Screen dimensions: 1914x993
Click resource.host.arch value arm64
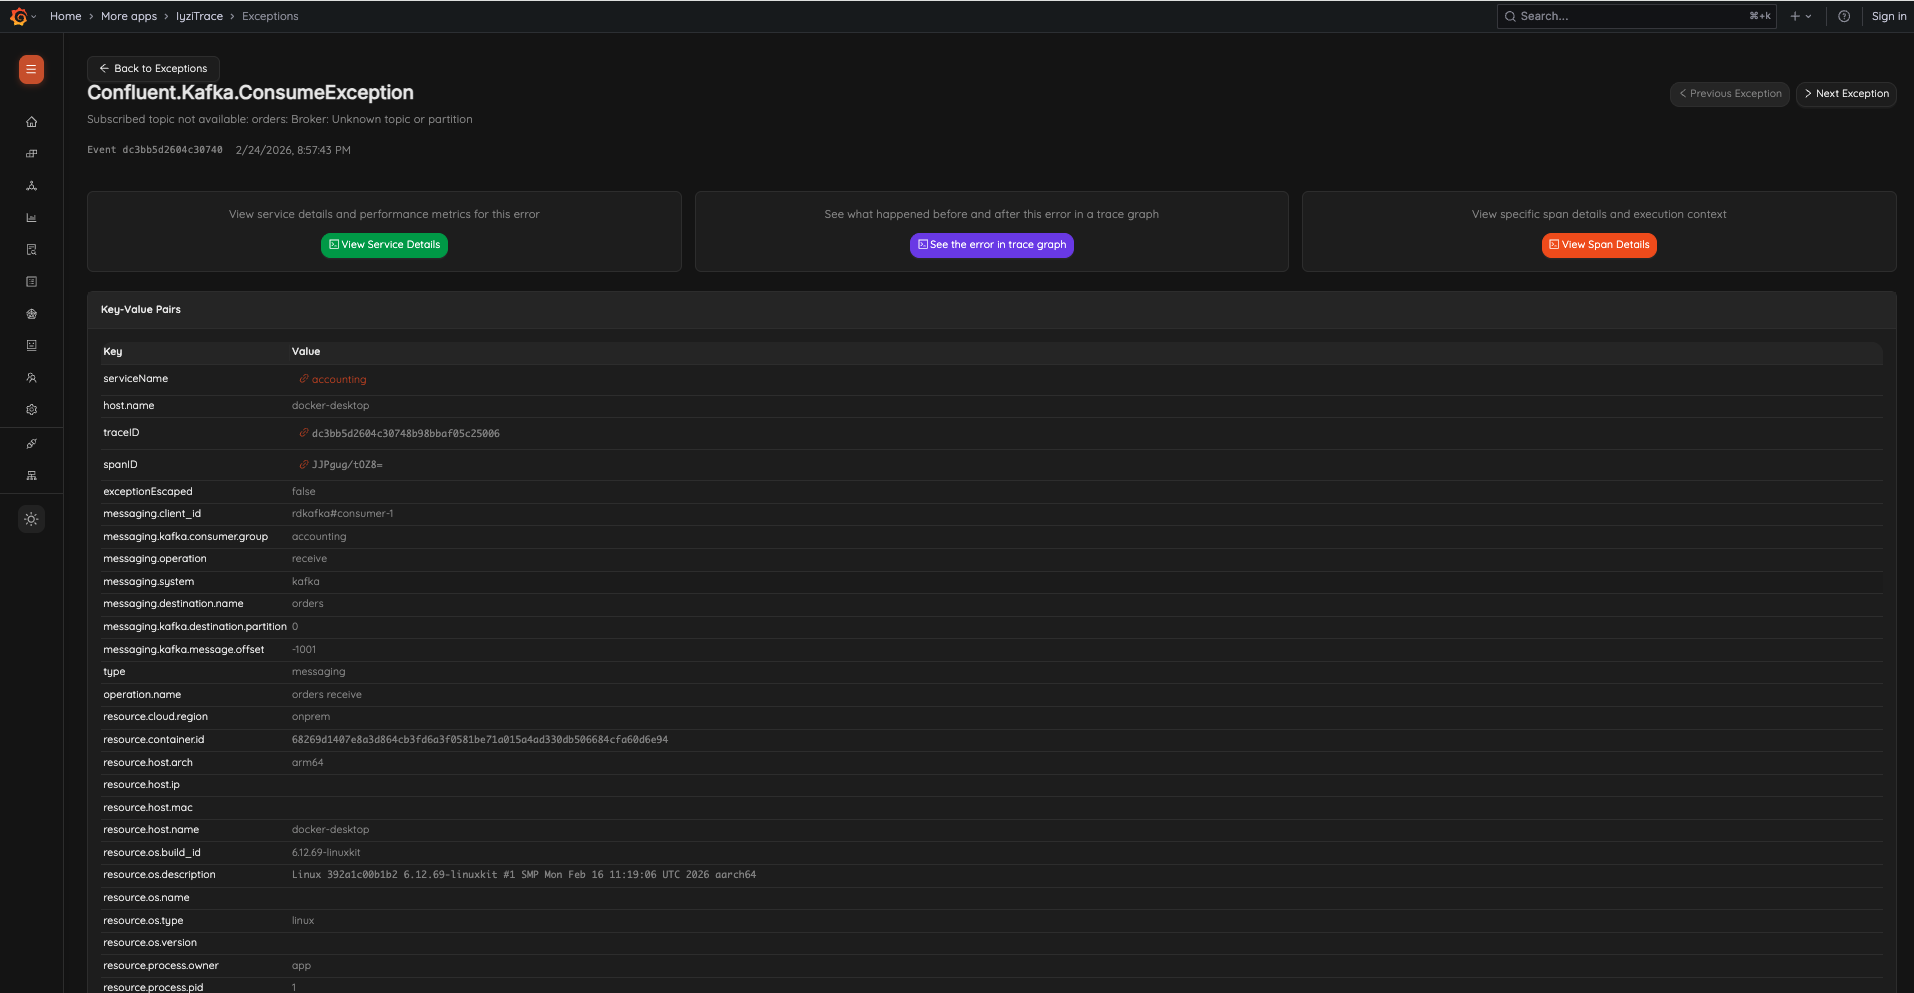tap(308, 763)
